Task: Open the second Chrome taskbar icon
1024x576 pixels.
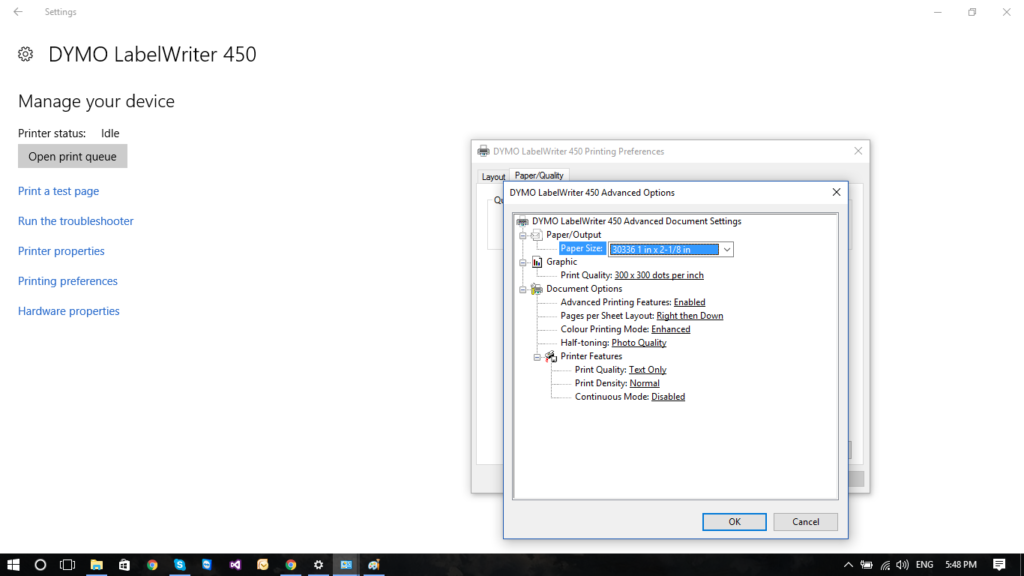Action: [291, 565]
